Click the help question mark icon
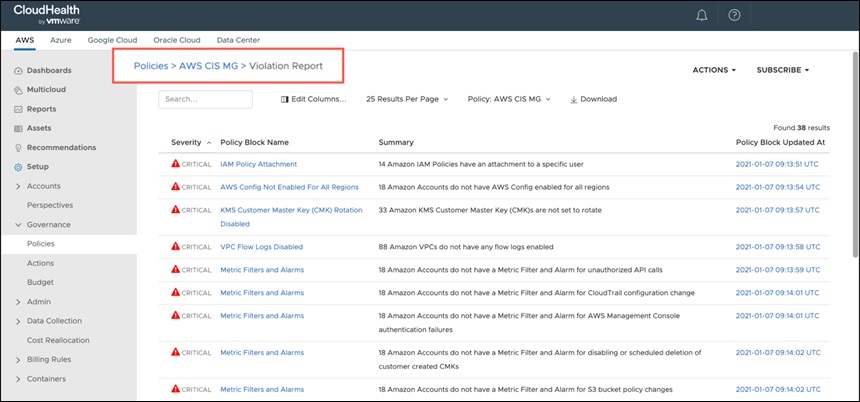The image size is (860, 402). pos(734,15)
